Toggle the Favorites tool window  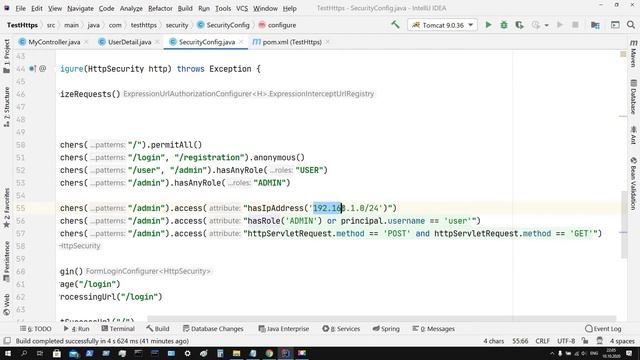6,208
